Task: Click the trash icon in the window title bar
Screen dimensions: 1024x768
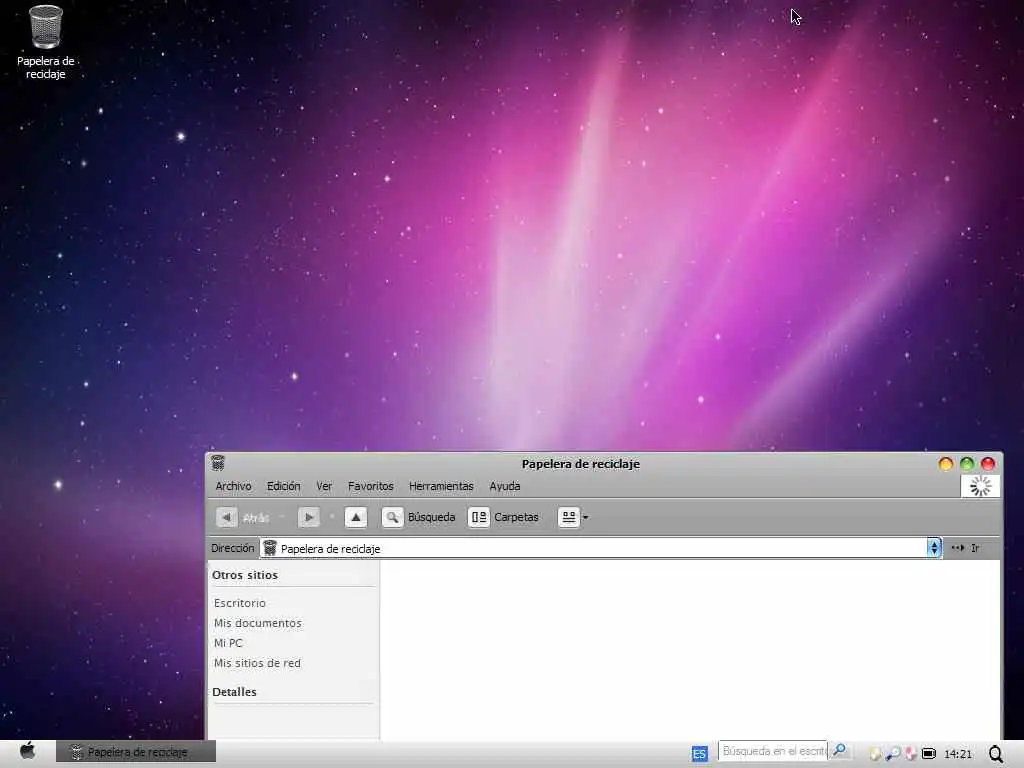Action: click(x=218, y=463)
